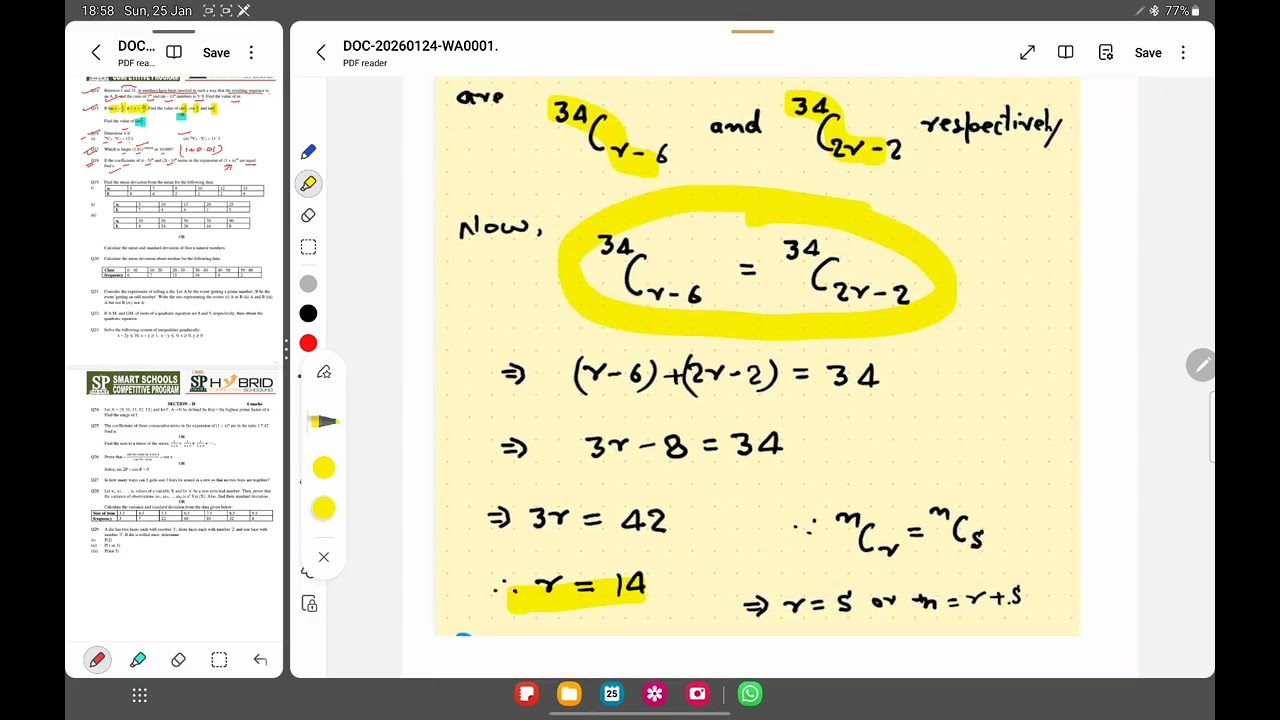This screenshot has width=1280, height=720.
Task: Undo last action in left window
Action: point(260,660)
